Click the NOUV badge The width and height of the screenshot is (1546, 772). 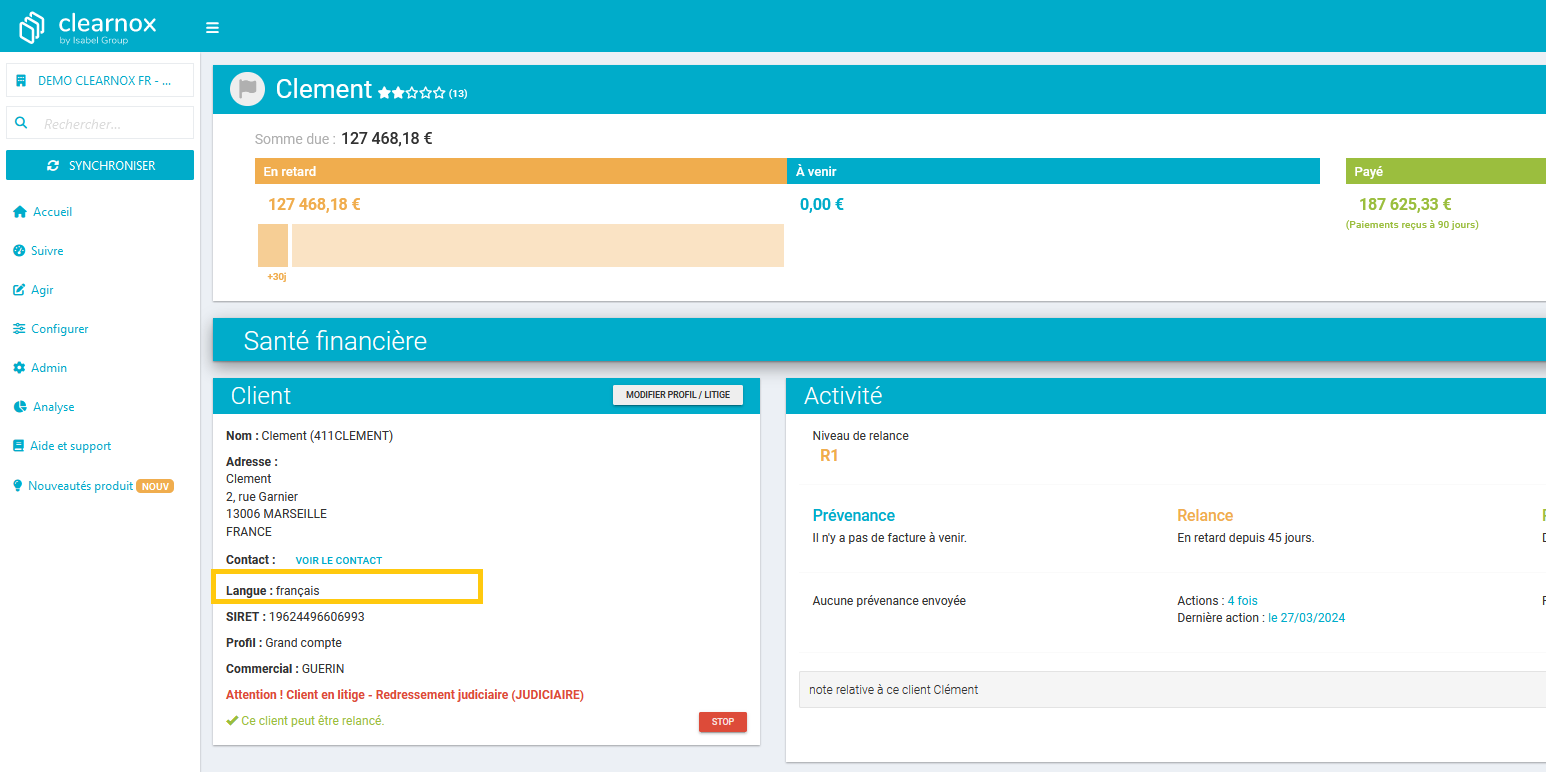coord(155,486)
